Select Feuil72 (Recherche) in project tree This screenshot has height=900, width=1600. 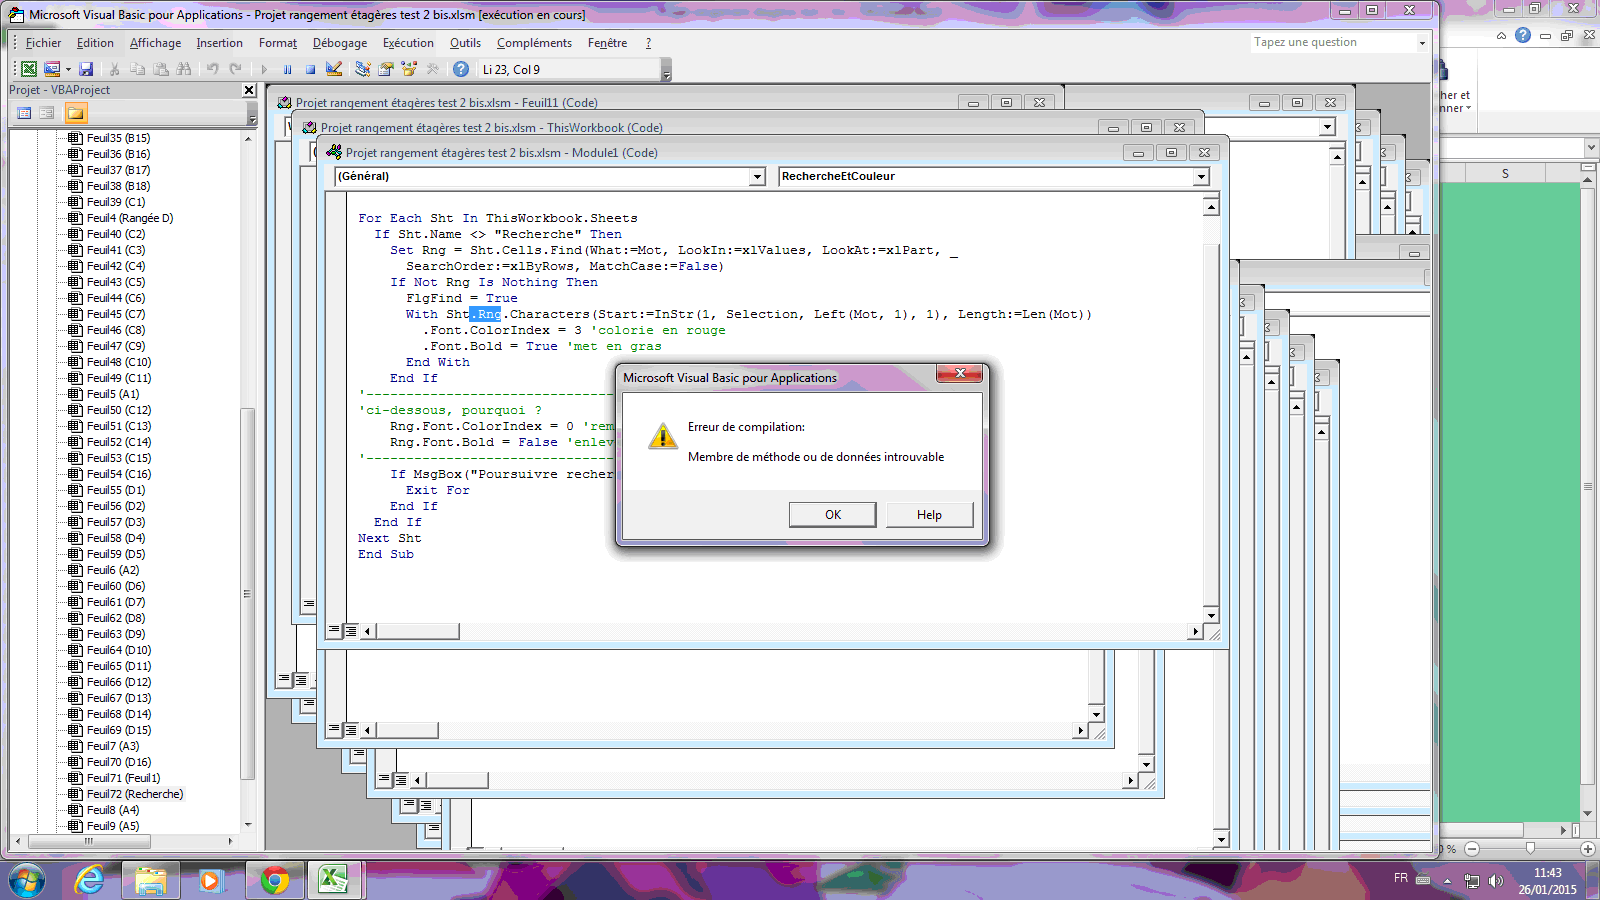tap(135, 794)
